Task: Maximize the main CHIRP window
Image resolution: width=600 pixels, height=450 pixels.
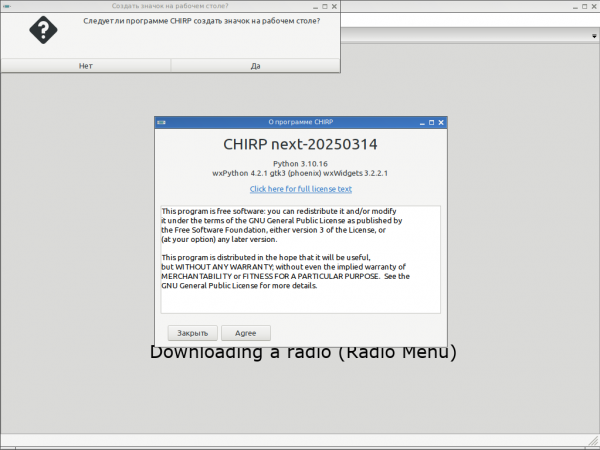Action: (x=584, y=6)
